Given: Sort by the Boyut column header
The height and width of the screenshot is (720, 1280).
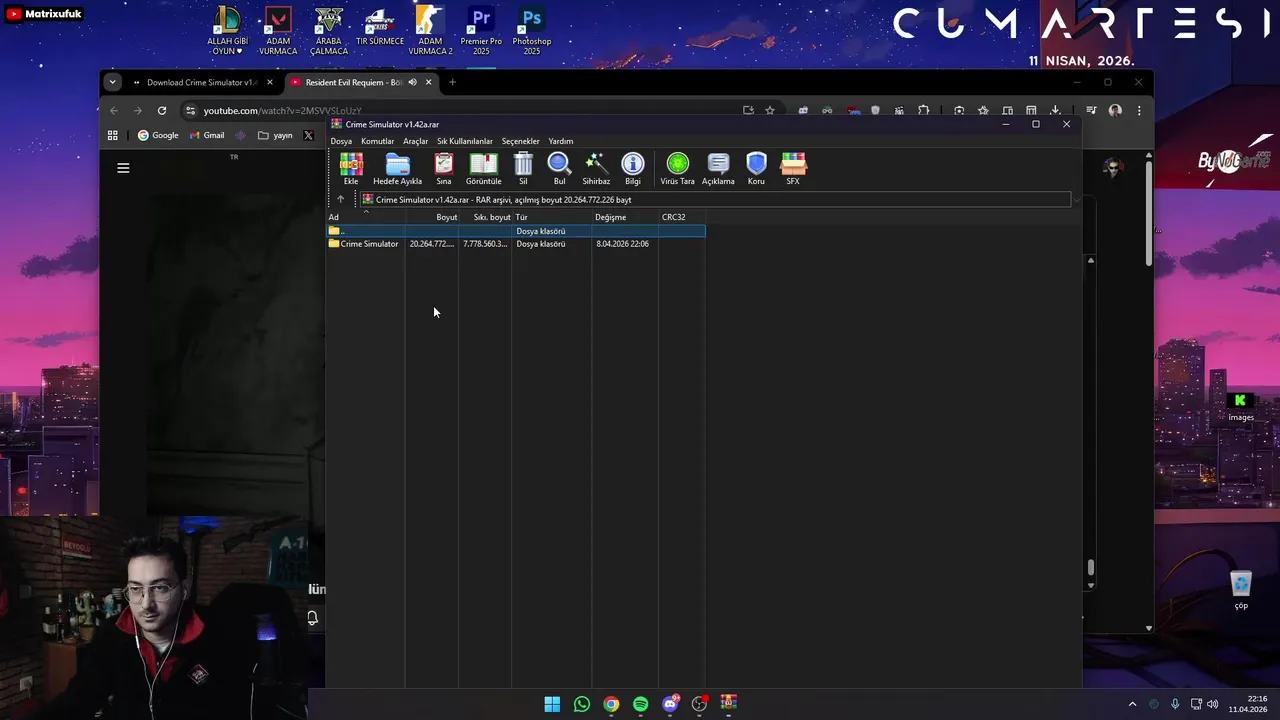Looking at the screenshot, I should pos(432,217).
